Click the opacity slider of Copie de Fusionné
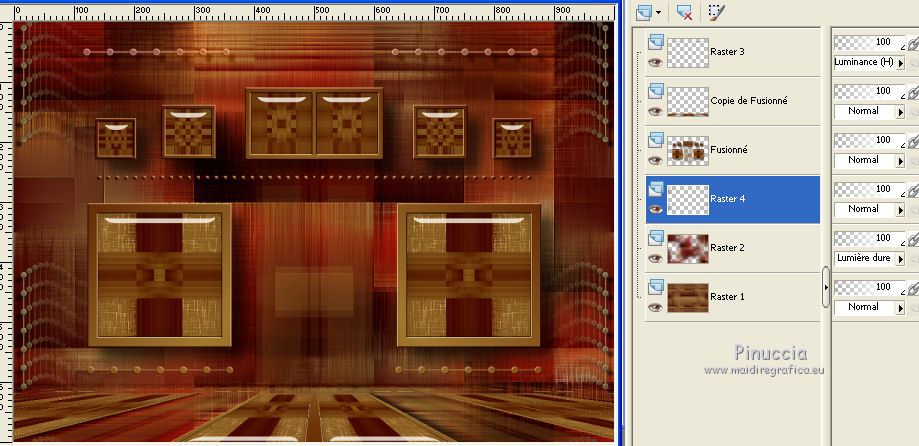This screenshot has height=446, width=919. tap(870, 91)
